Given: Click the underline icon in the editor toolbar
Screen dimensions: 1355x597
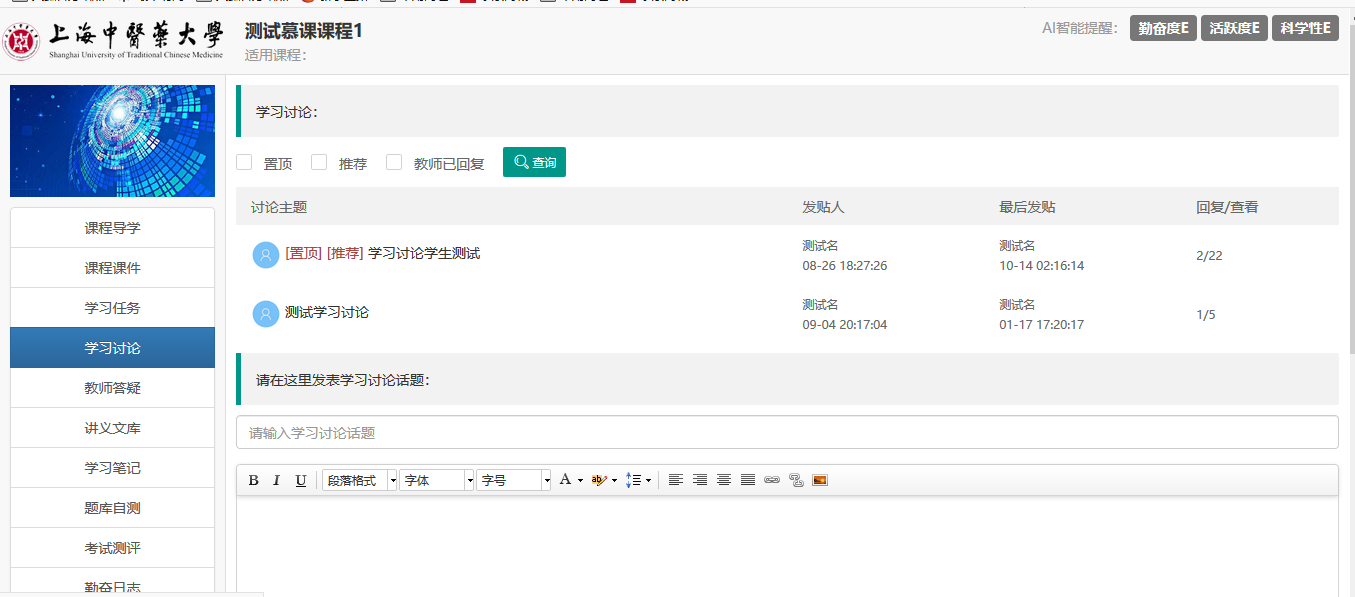Looking at the screenshot, I should 301,480.
